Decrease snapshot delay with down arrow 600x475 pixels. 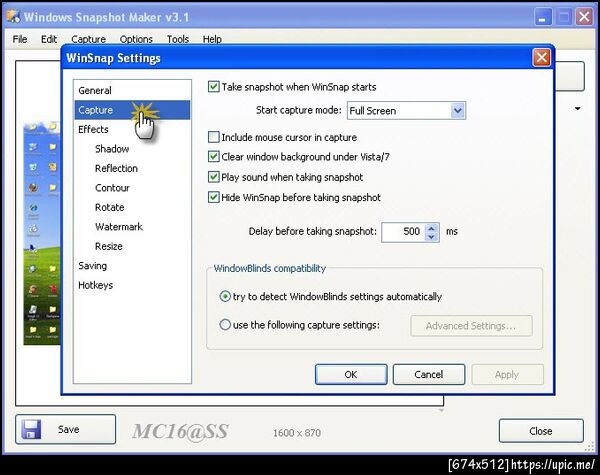[x=432, y=237]
